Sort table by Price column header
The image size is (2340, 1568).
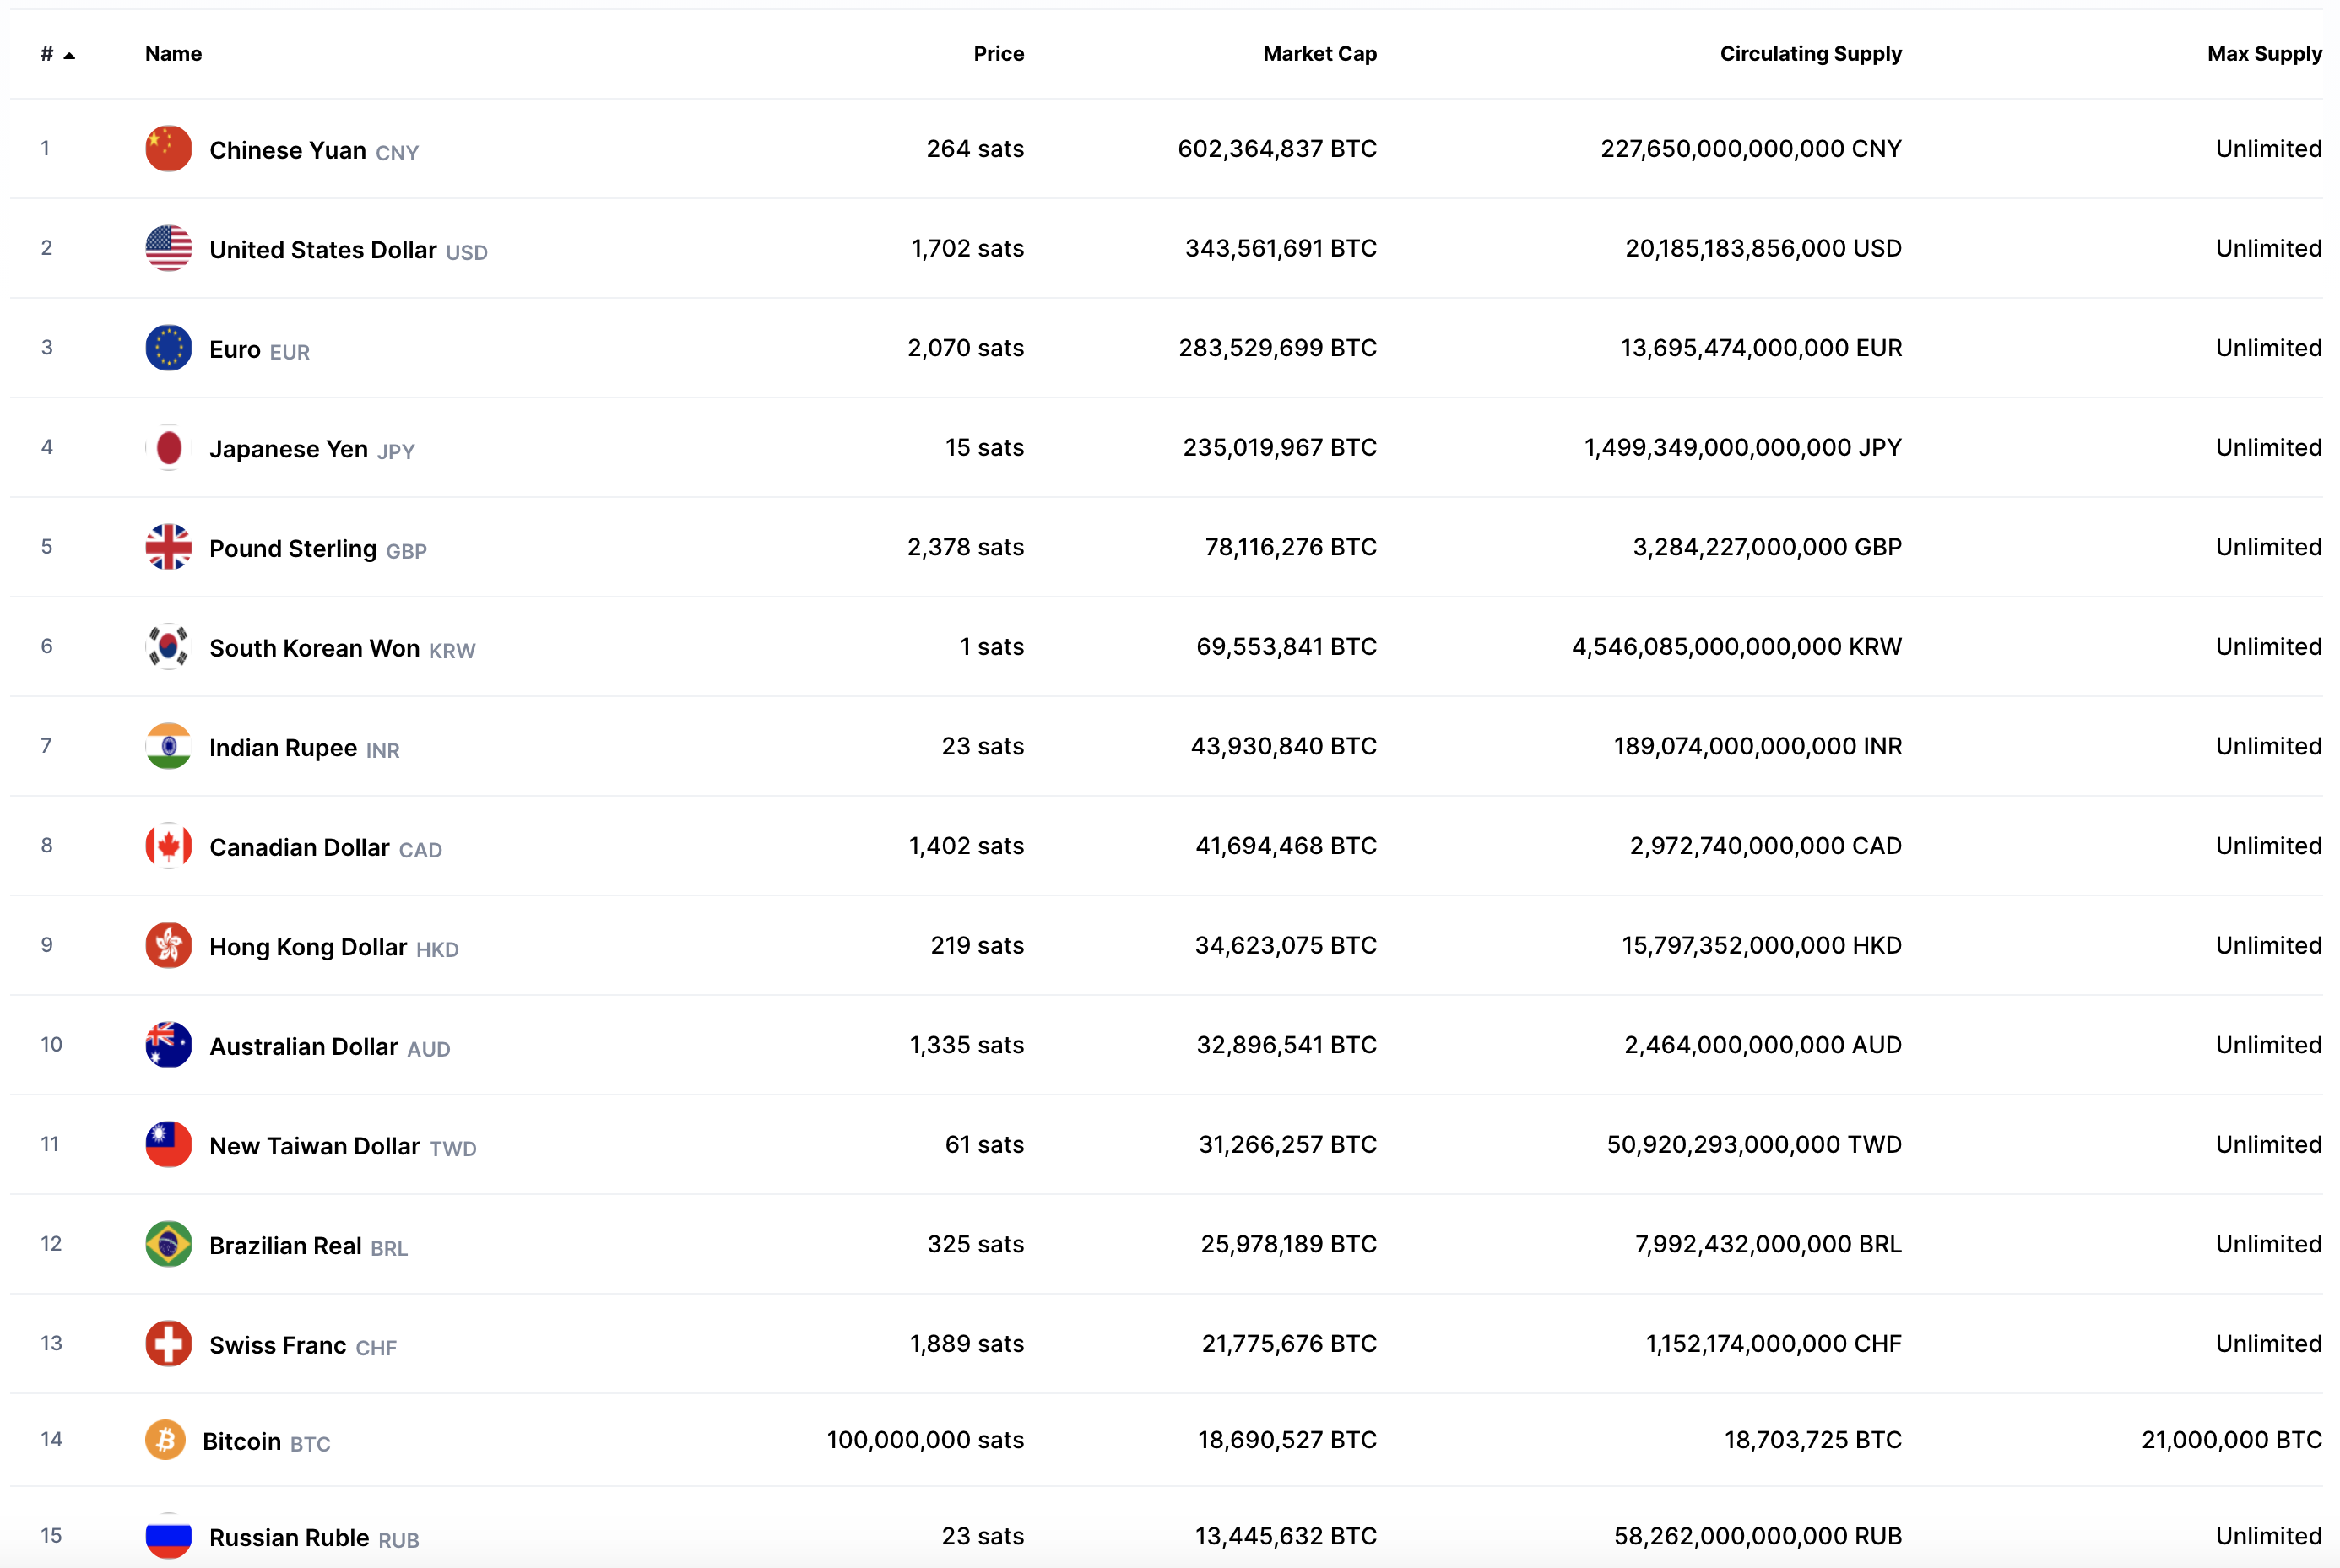point(998,54)
